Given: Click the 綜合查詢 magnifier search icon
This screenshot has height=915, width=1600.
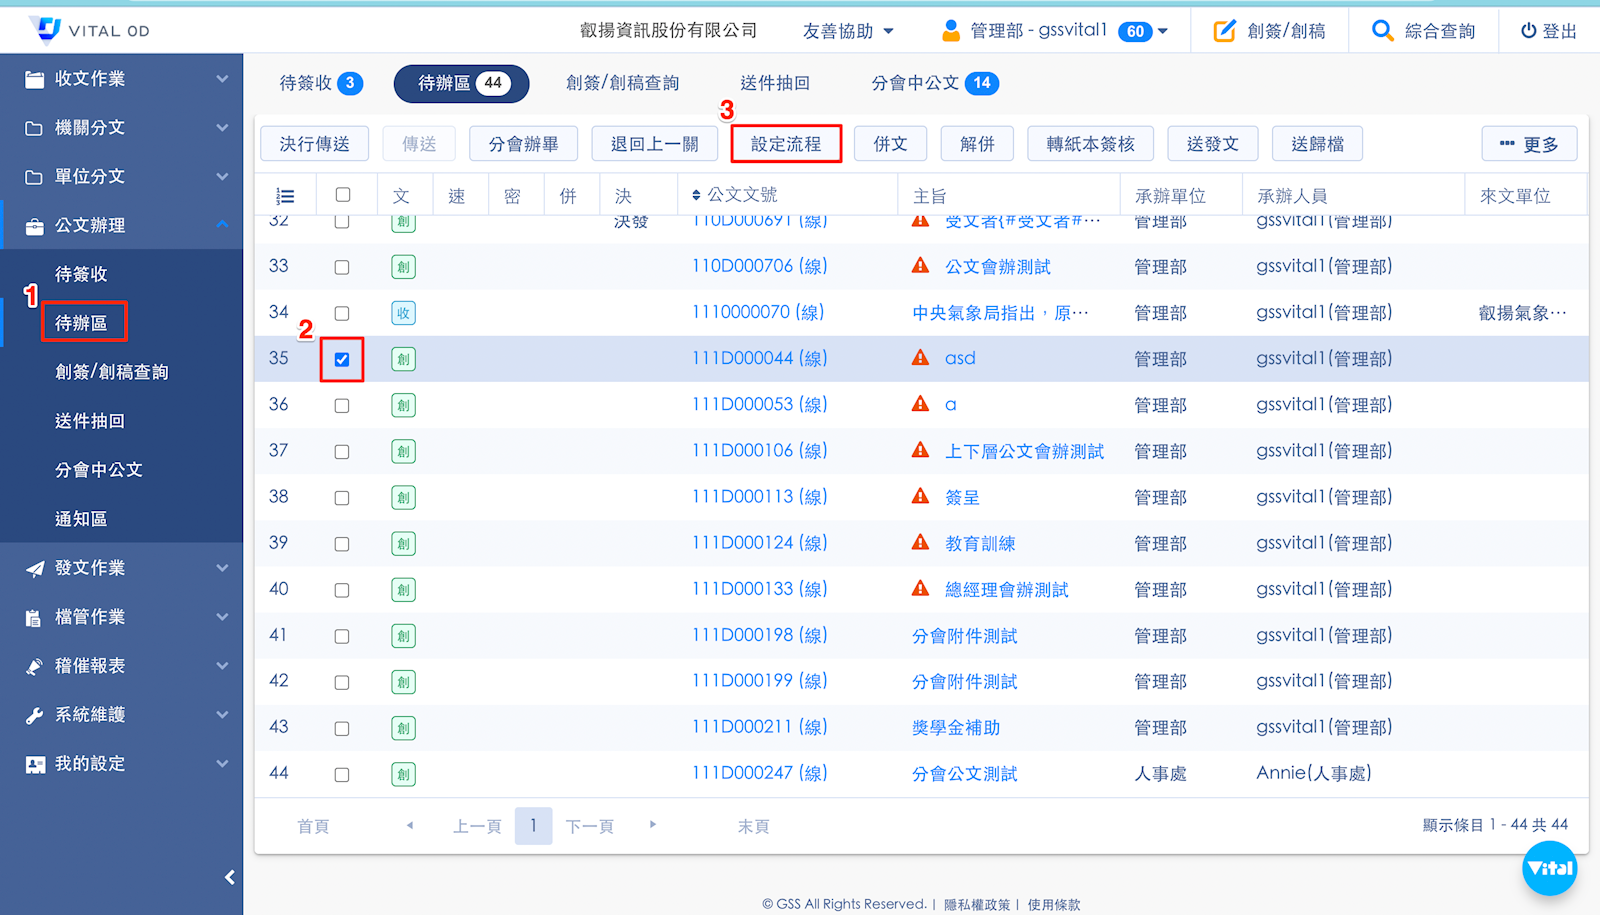Looking at the screenshot, I should pos(1382,31).
